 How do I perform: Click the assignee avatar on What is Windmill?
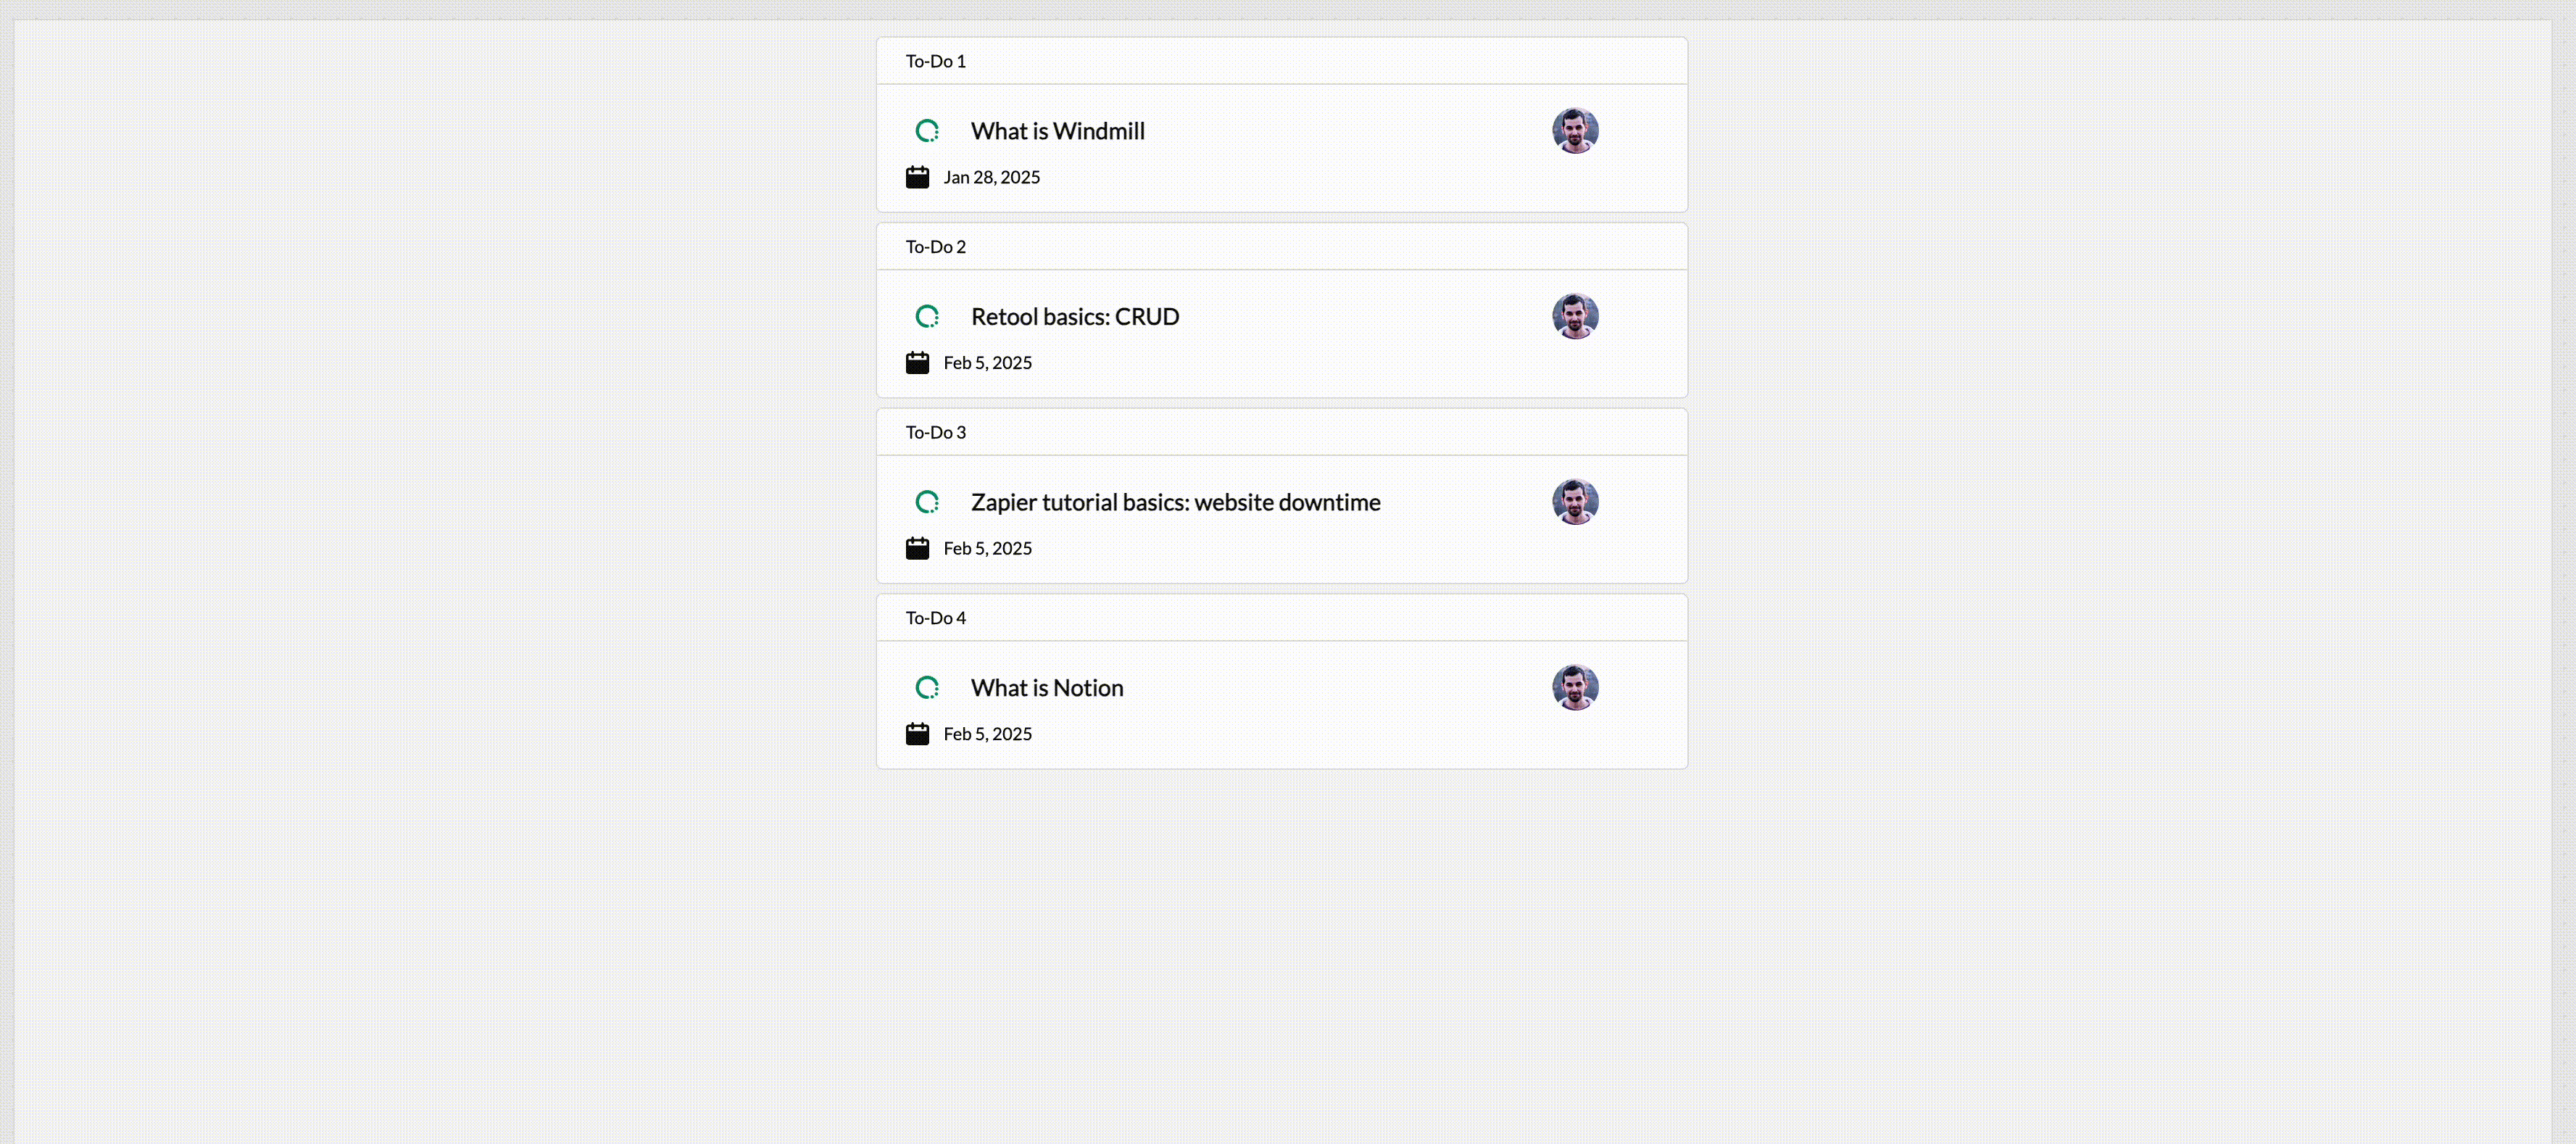click(x=1575, y=131)
